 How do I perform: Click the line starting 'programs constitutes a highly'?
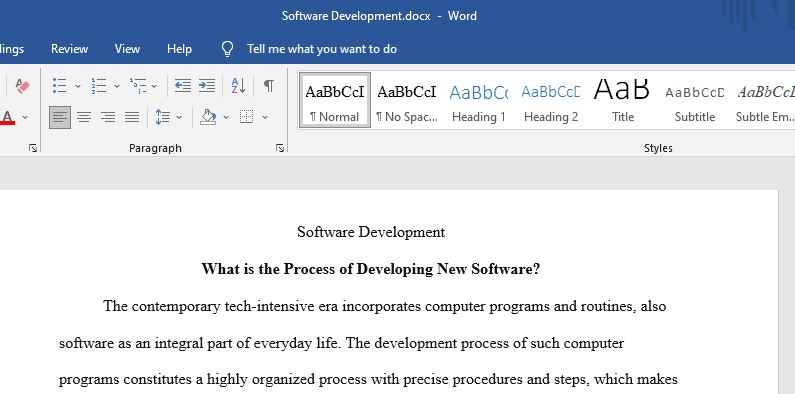click(x=369, y=380)
